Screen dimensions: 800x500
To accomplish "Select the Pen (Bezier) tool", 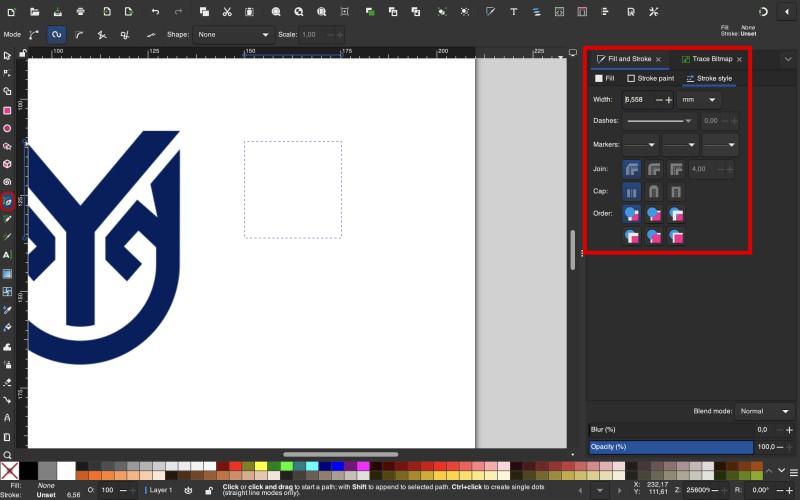I will coord(7,202).
